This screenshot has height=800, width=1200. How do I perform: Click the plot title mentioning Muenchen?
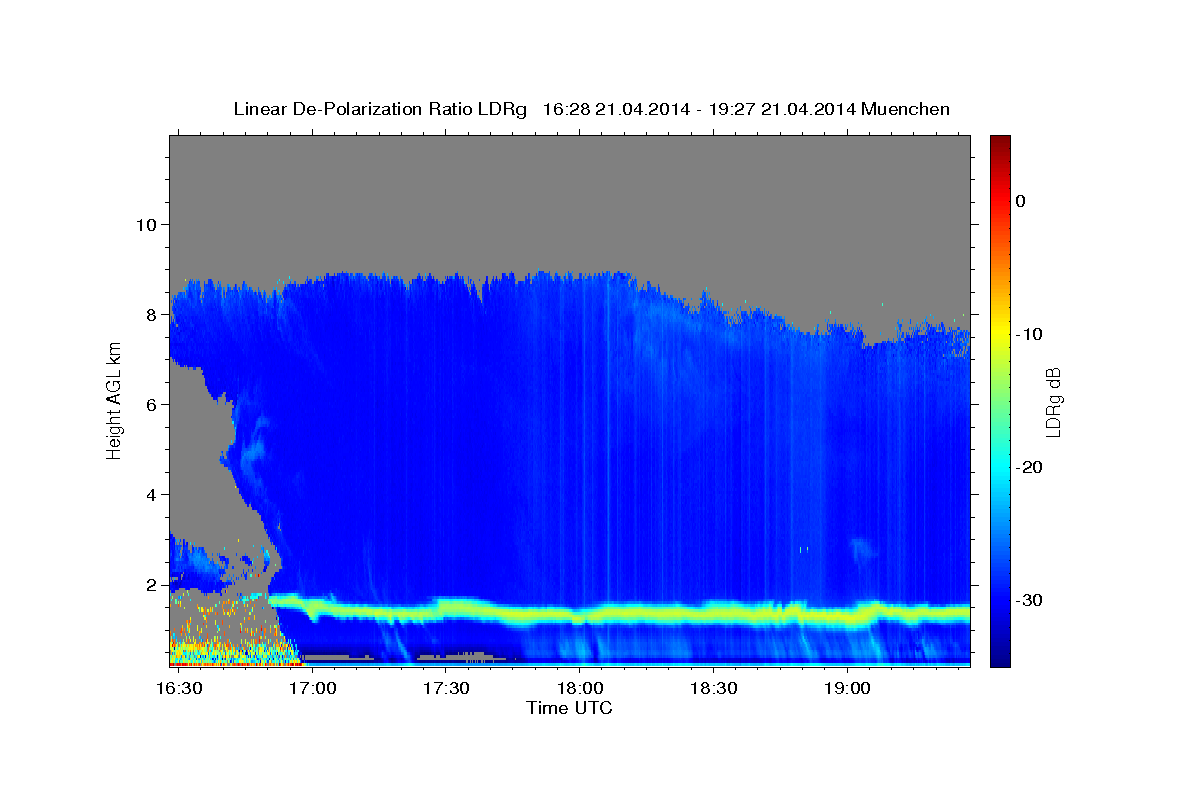(591, 109)
